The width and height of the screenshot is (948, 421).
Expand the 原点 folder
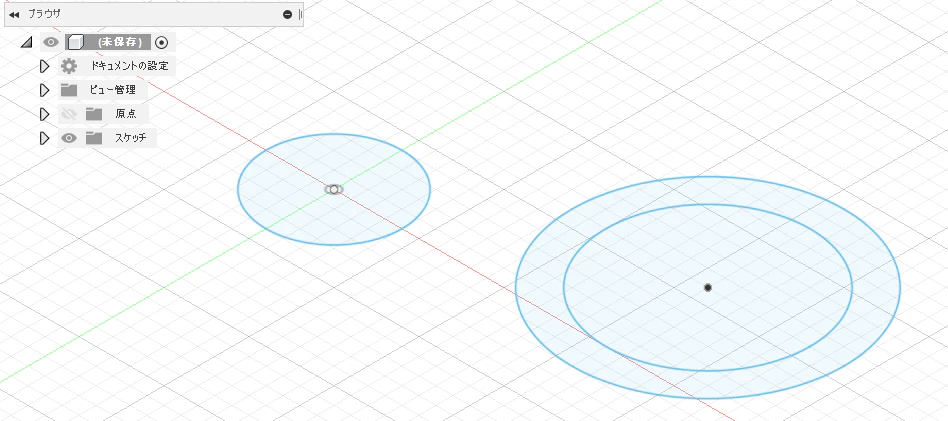tap(44, 114)
